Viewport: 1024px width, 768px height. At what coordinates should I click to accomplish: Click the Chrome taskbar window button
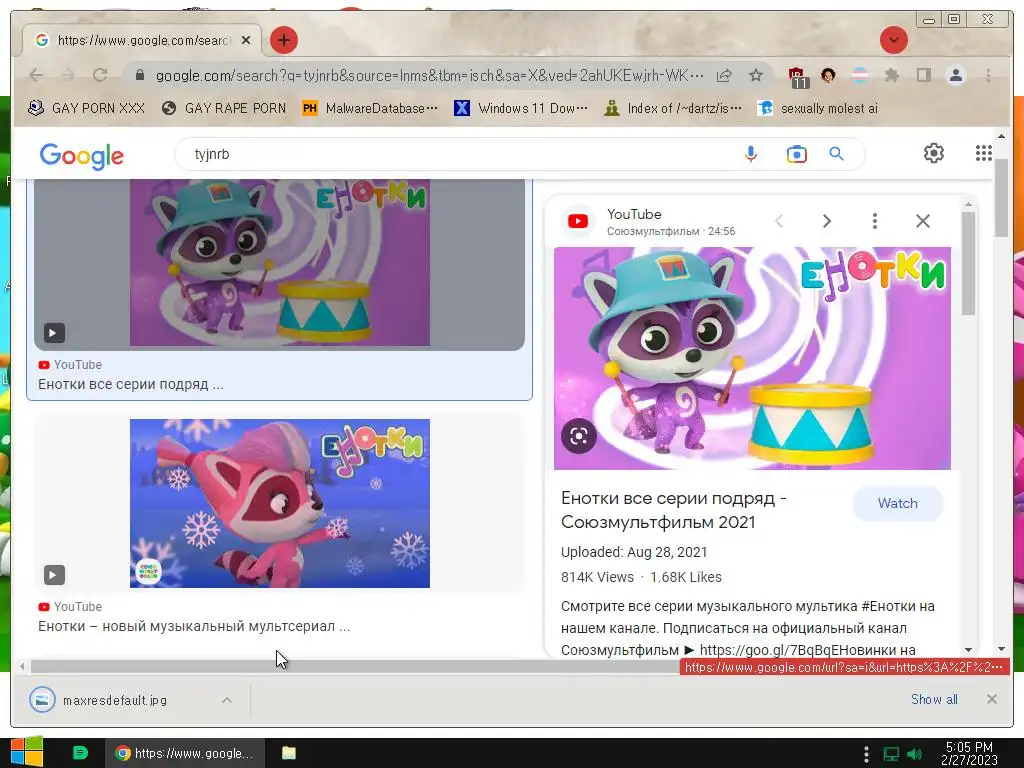(x=185, y=753)
